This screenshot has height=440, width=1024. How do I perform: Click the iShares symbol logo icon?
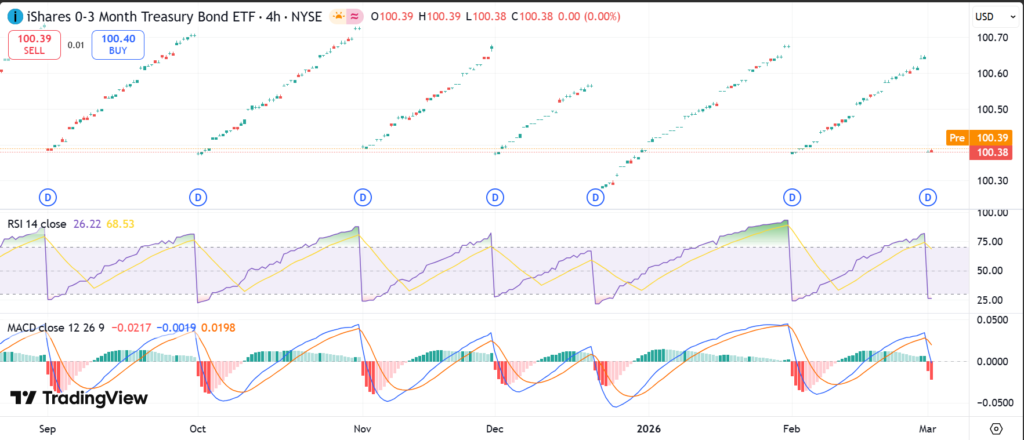pos(10,16)
